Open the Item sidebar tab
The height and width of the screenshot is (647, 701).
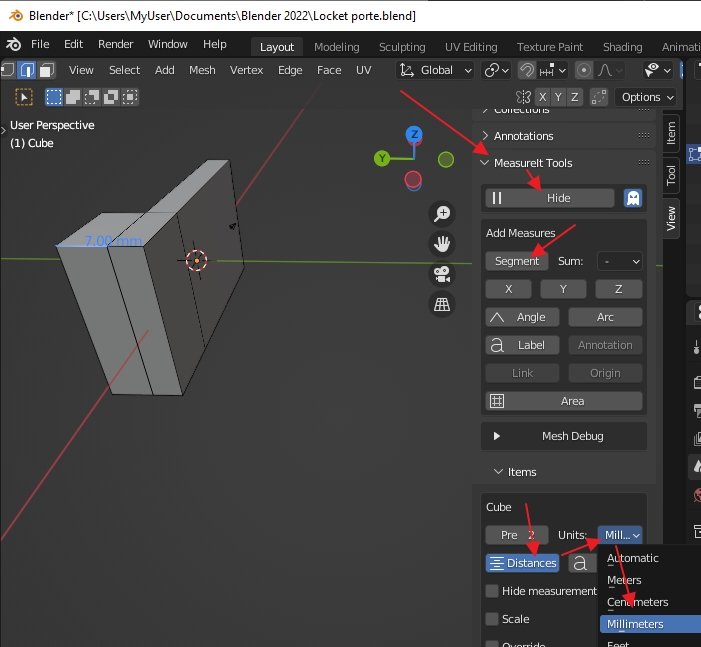click(x=671, y=133)
